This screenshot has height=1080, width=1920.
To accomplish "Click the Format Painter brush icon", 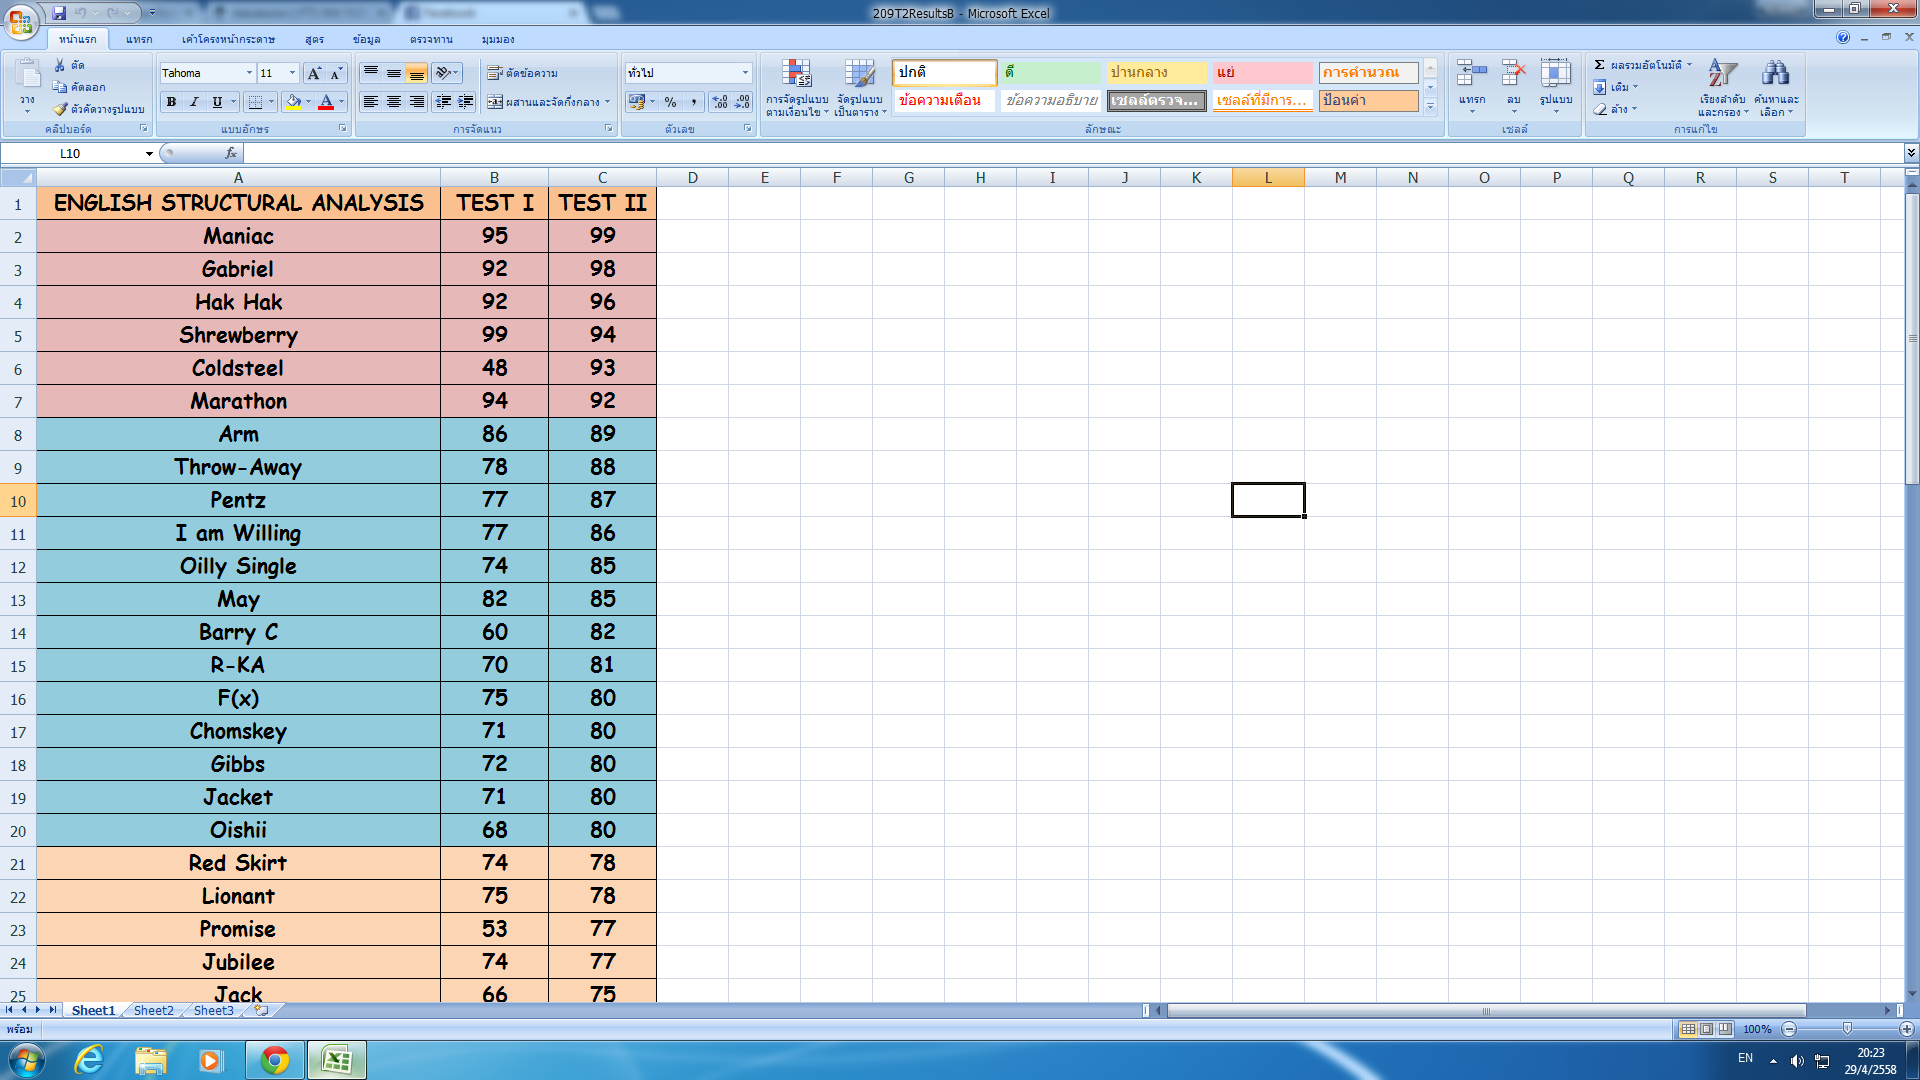I will [61, 109].
